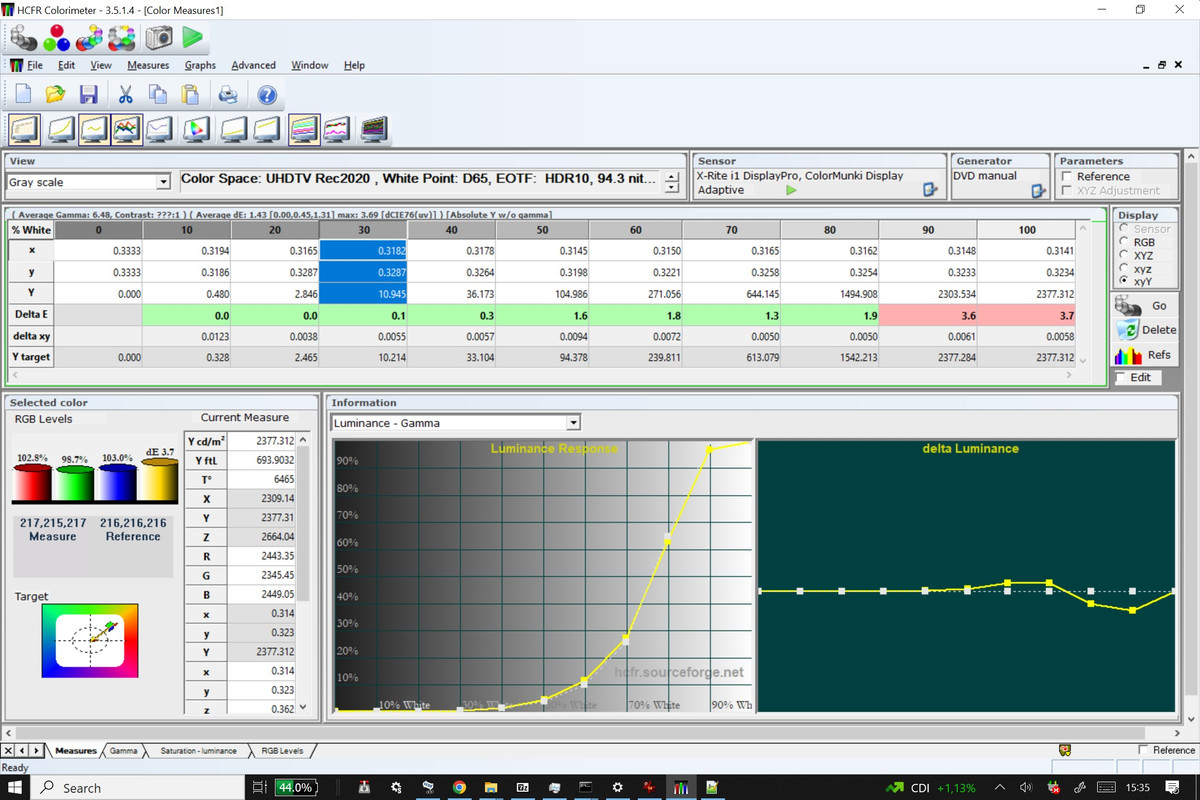Open the Measures menu
Image resolution: width=1200 pixels, height=800 pixels.
click(x=148, y=65)
